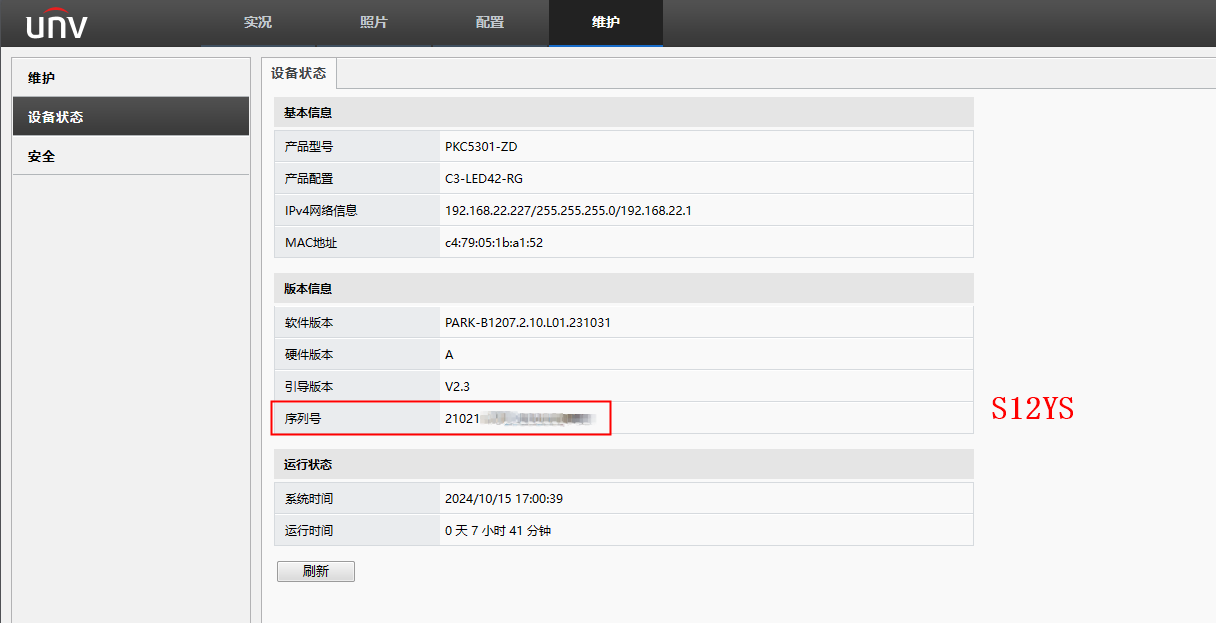This screenshot has height=623, width=1216.
Task: Select uptime value 0 天 7 小时 41 分钟
Action: (498, 530)
